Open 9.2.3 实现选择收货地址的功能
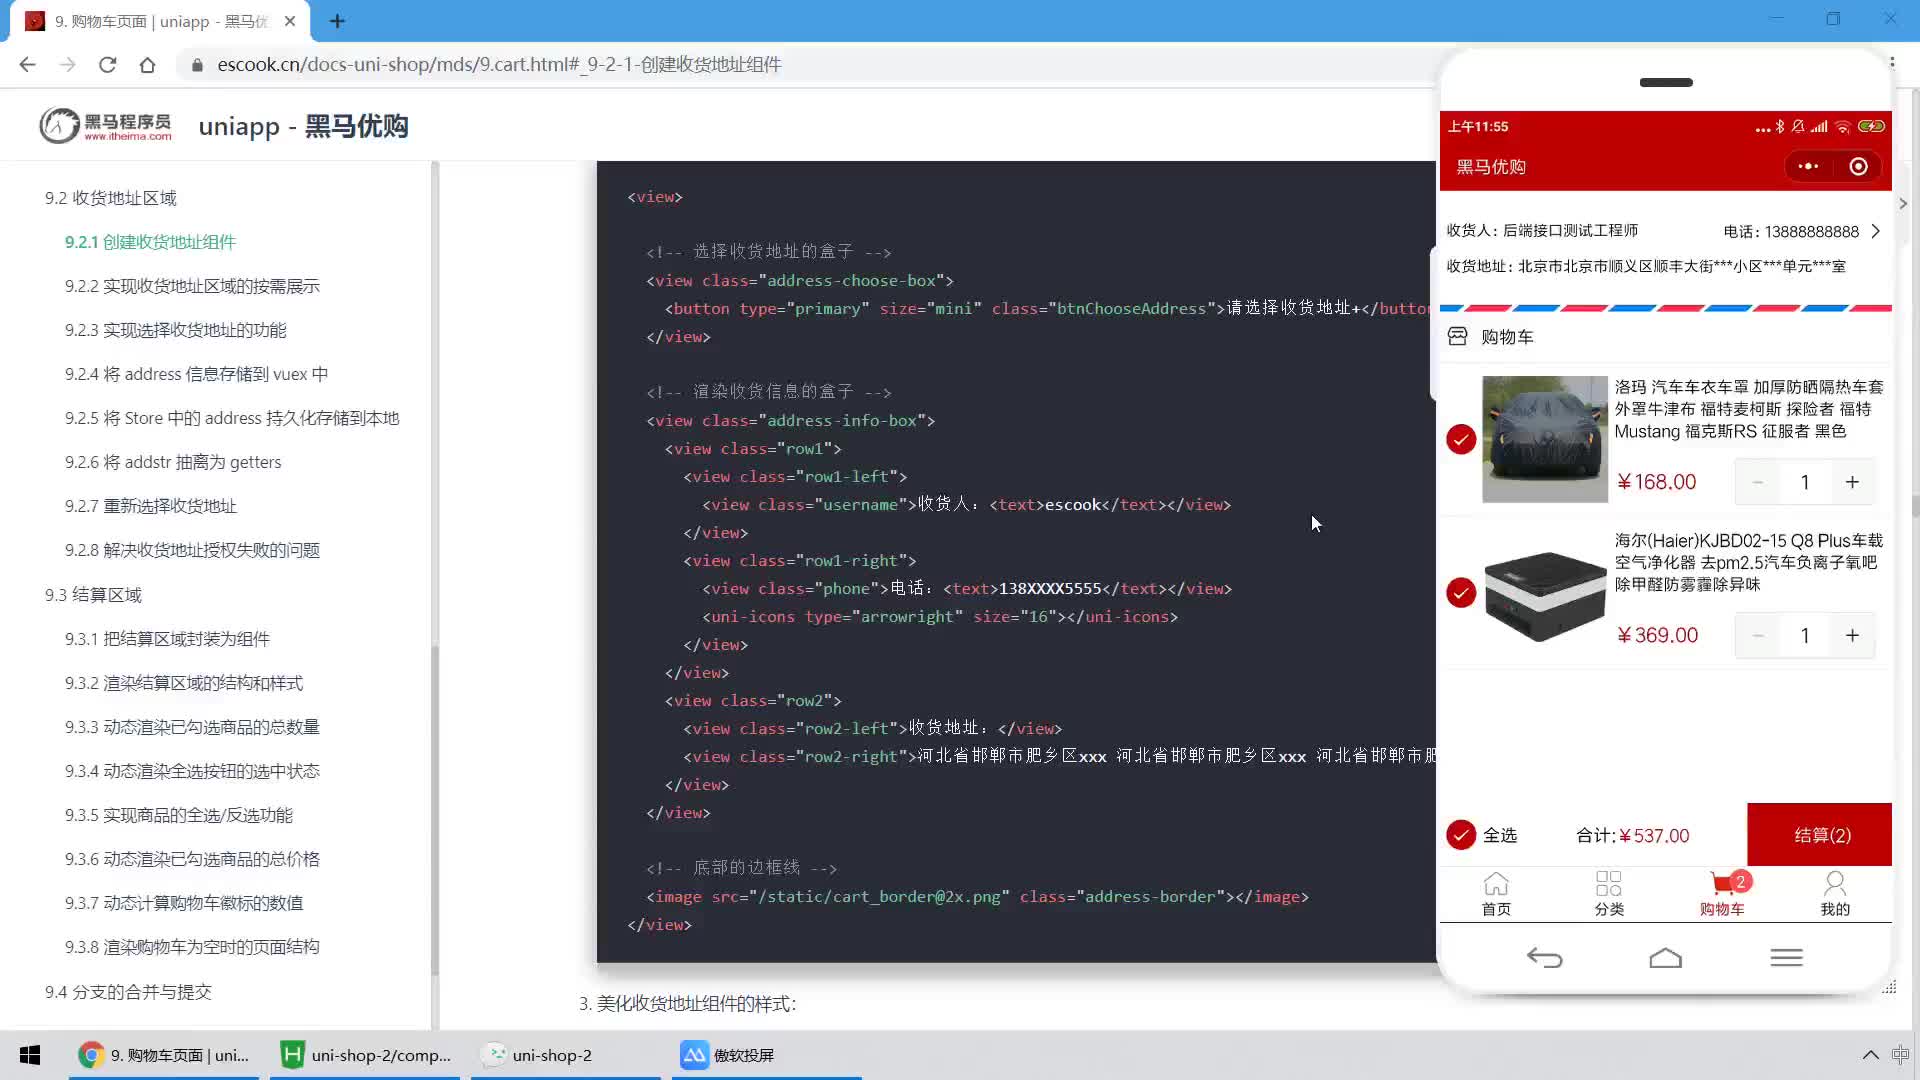Viewport: 1920px width, 1080px height. point(176,330)
